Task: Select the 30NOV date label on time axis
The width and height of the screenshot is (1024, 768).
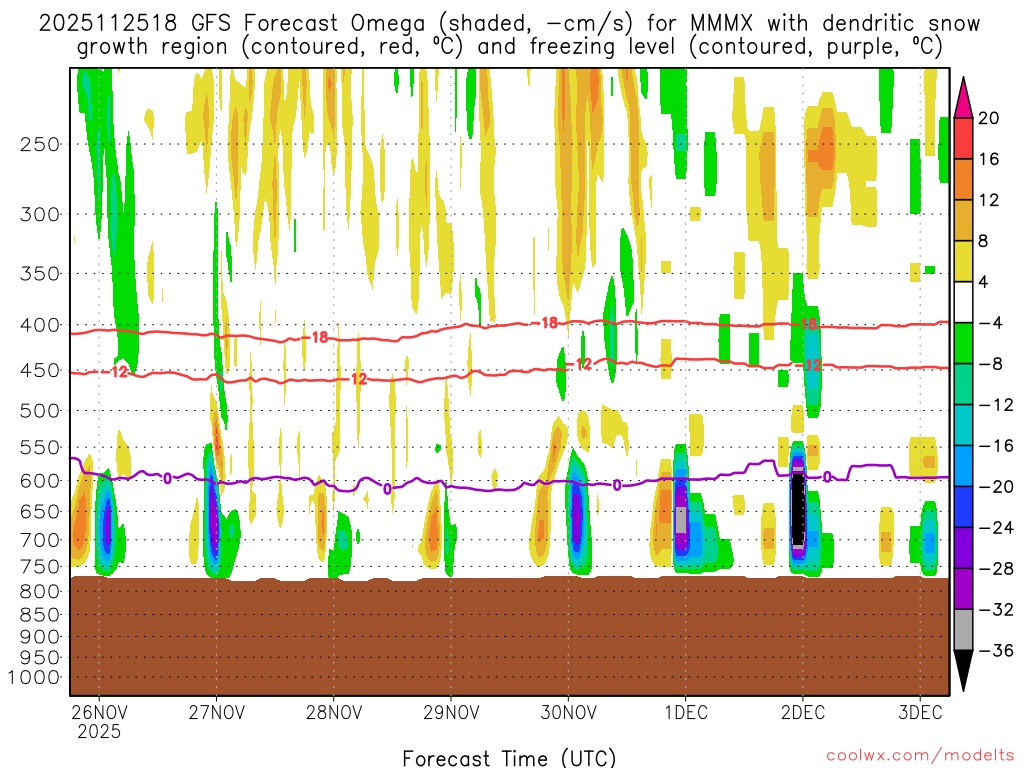Action: tap(568, 712)
